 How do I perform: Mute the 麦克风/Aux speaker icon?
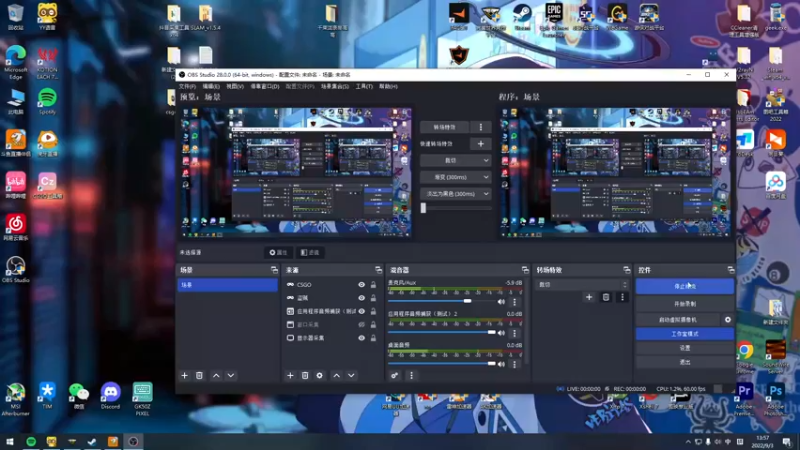click(502, 302)
